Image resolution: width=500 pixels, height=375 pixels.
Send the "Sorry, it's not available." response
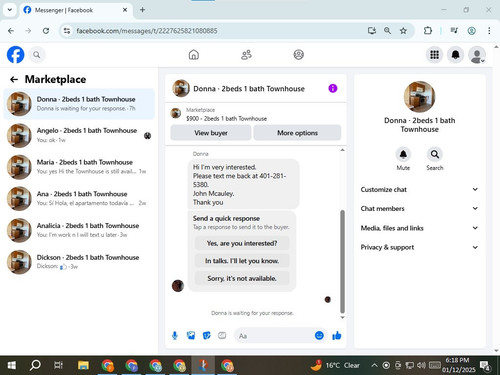[242, 278]
